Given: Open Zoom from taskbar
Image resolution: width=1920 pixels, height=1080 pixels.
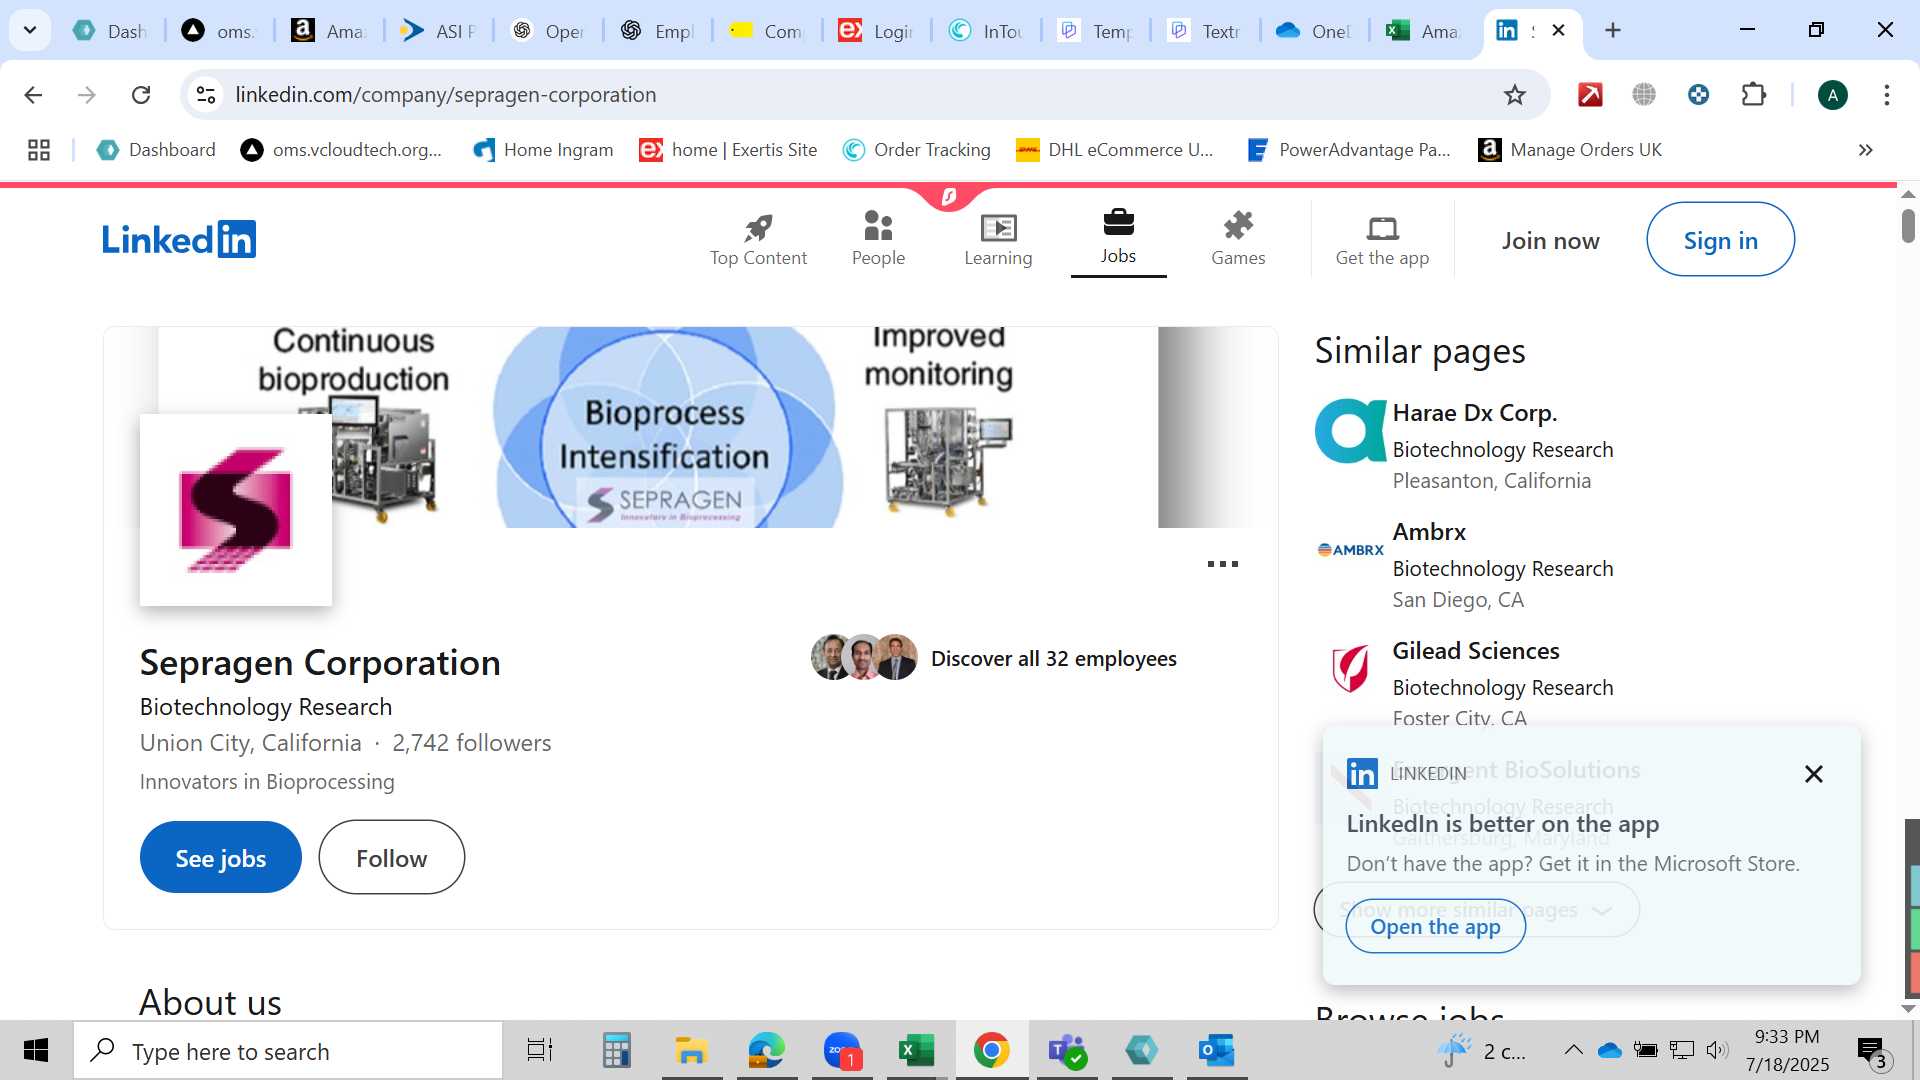Looking at the screenshot, I should [842, 1051].
